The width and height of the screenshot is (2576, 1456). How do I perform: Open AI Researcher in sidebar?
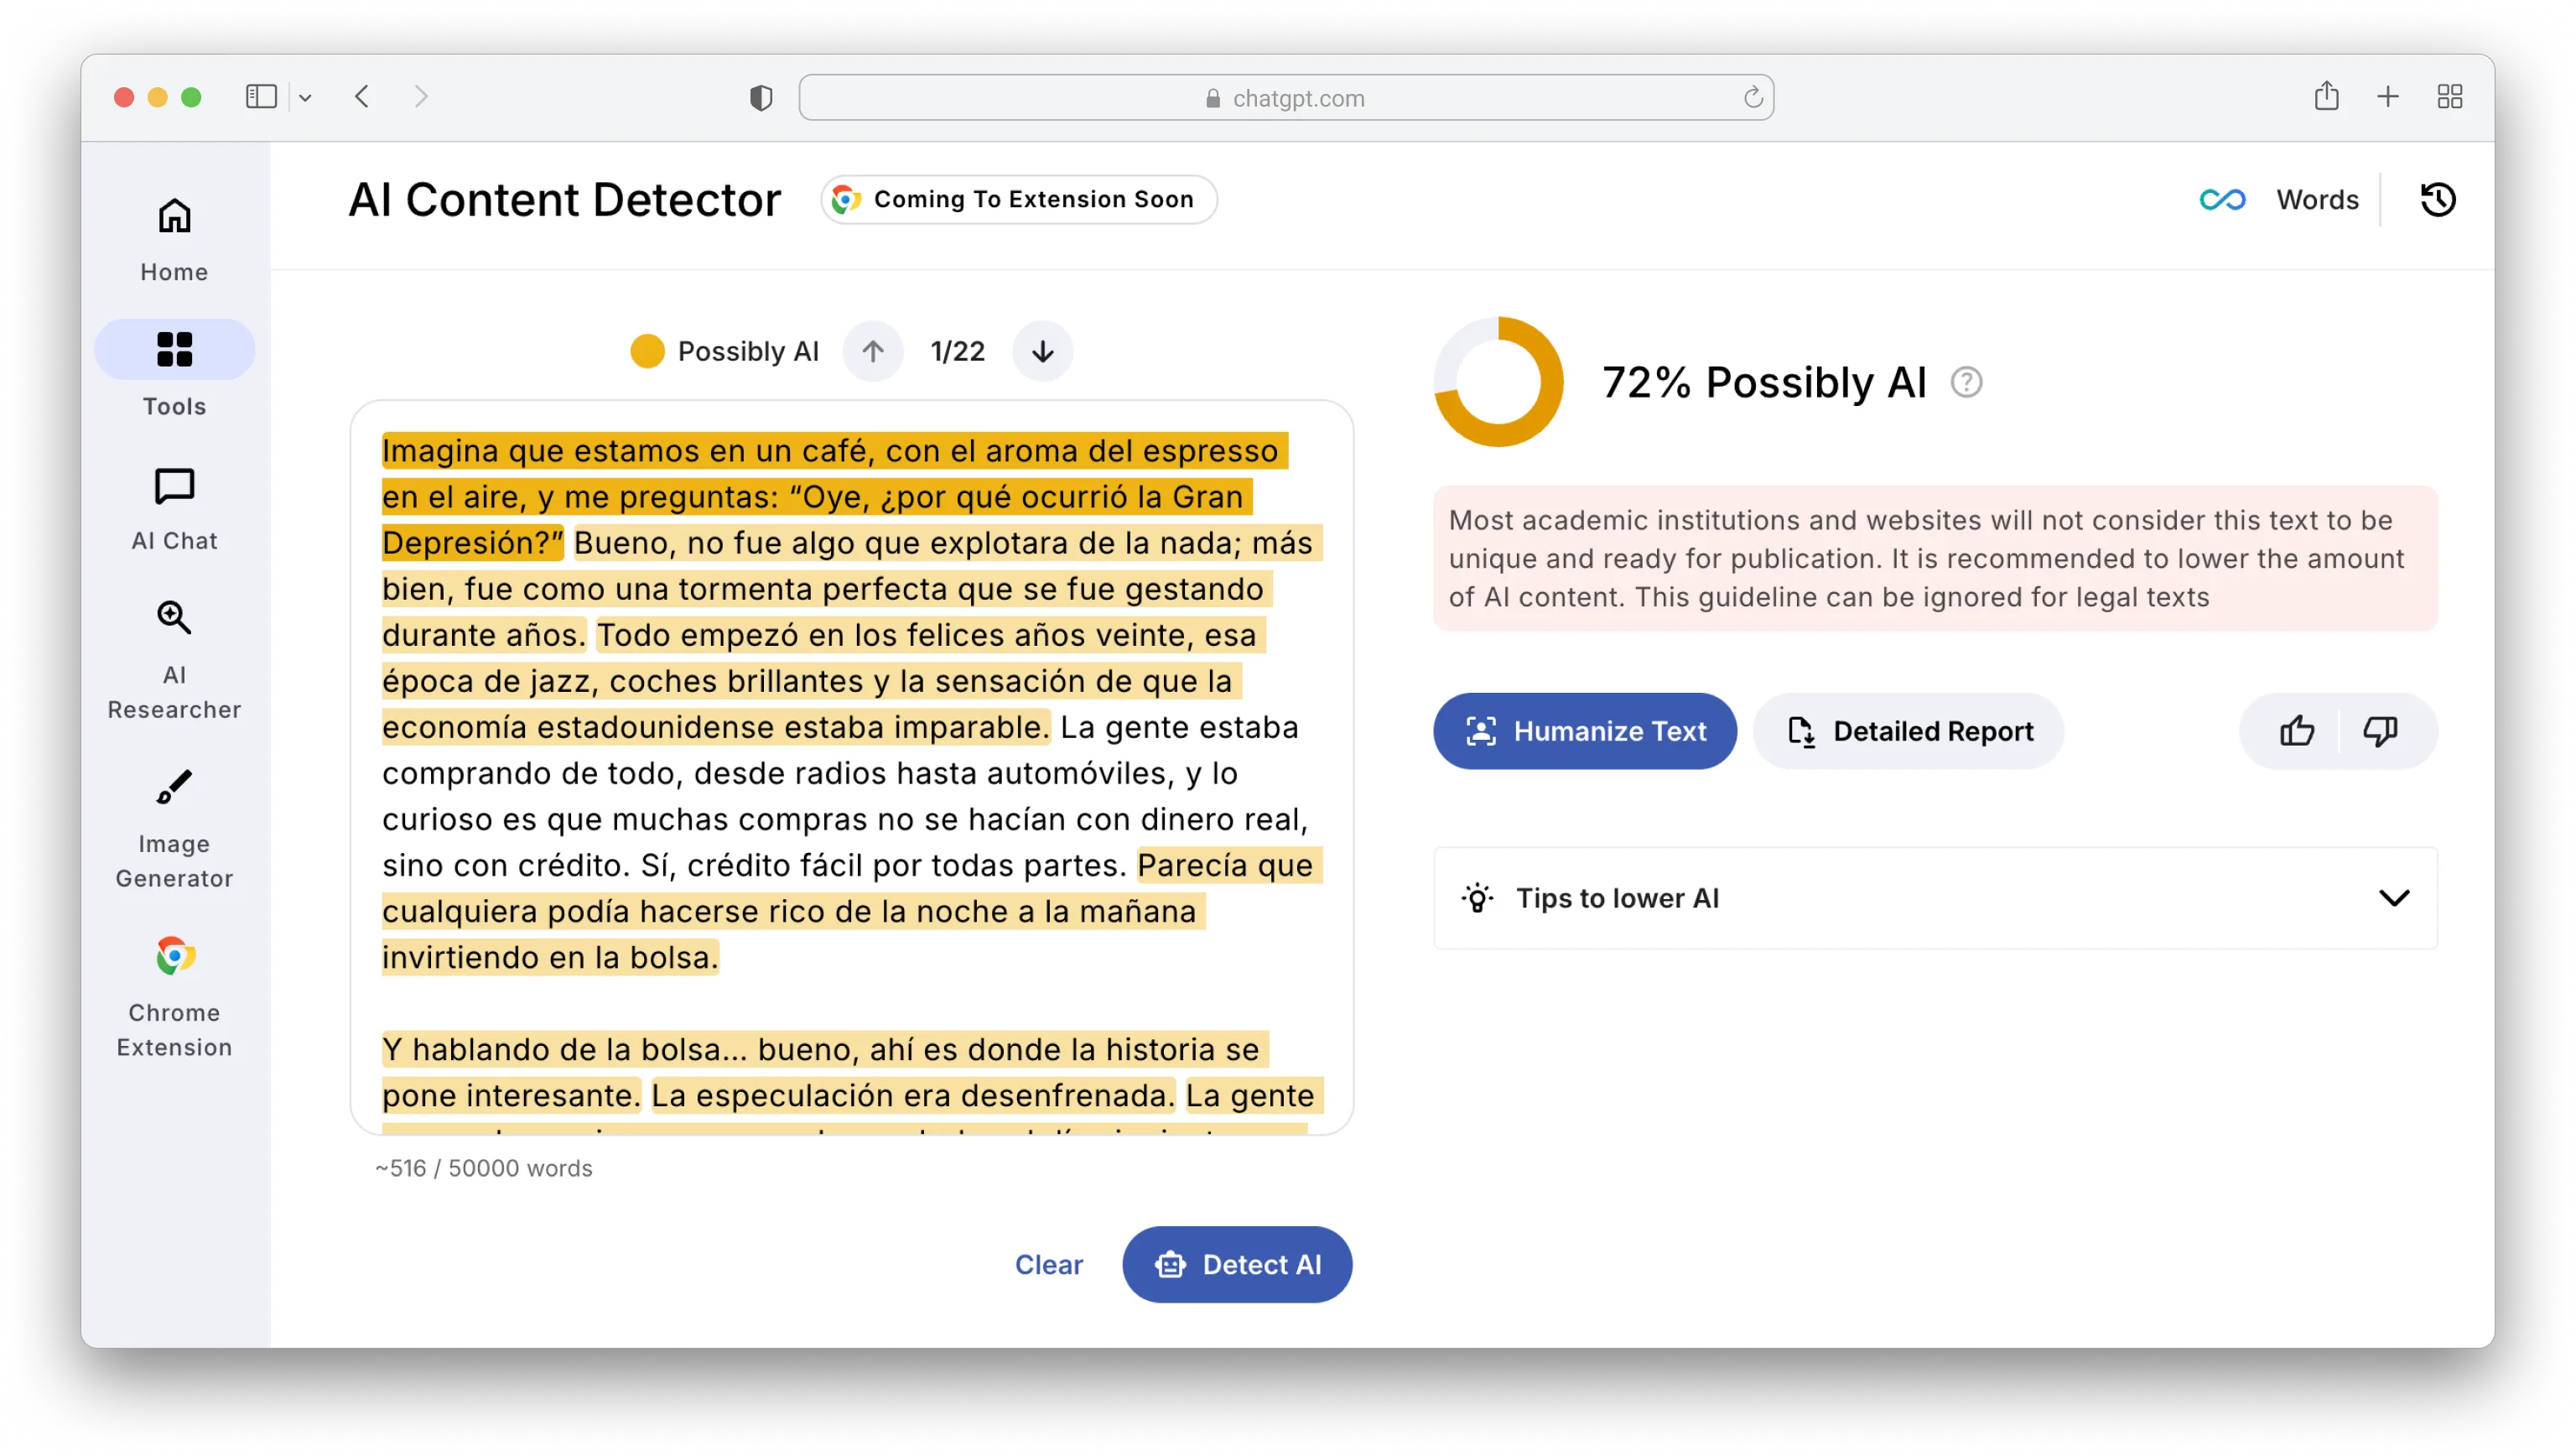point(174,660)
